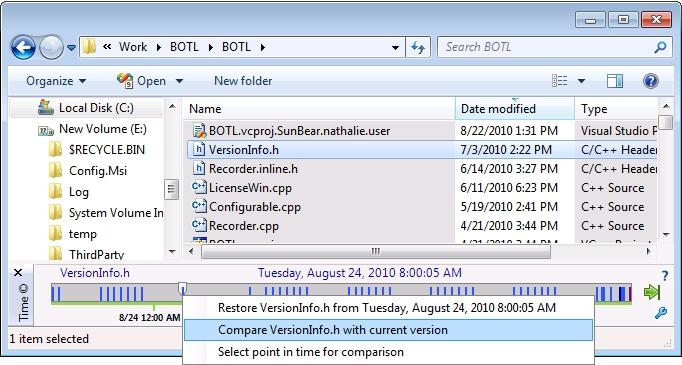Choose Select point in time for comparison

point(388,352)
